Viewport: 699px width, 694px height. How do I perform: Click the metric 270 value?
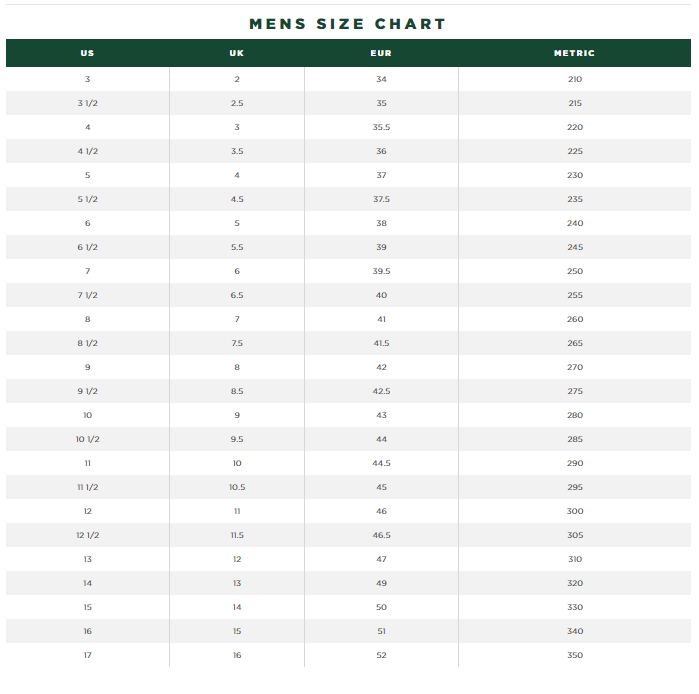click(574, 367)
